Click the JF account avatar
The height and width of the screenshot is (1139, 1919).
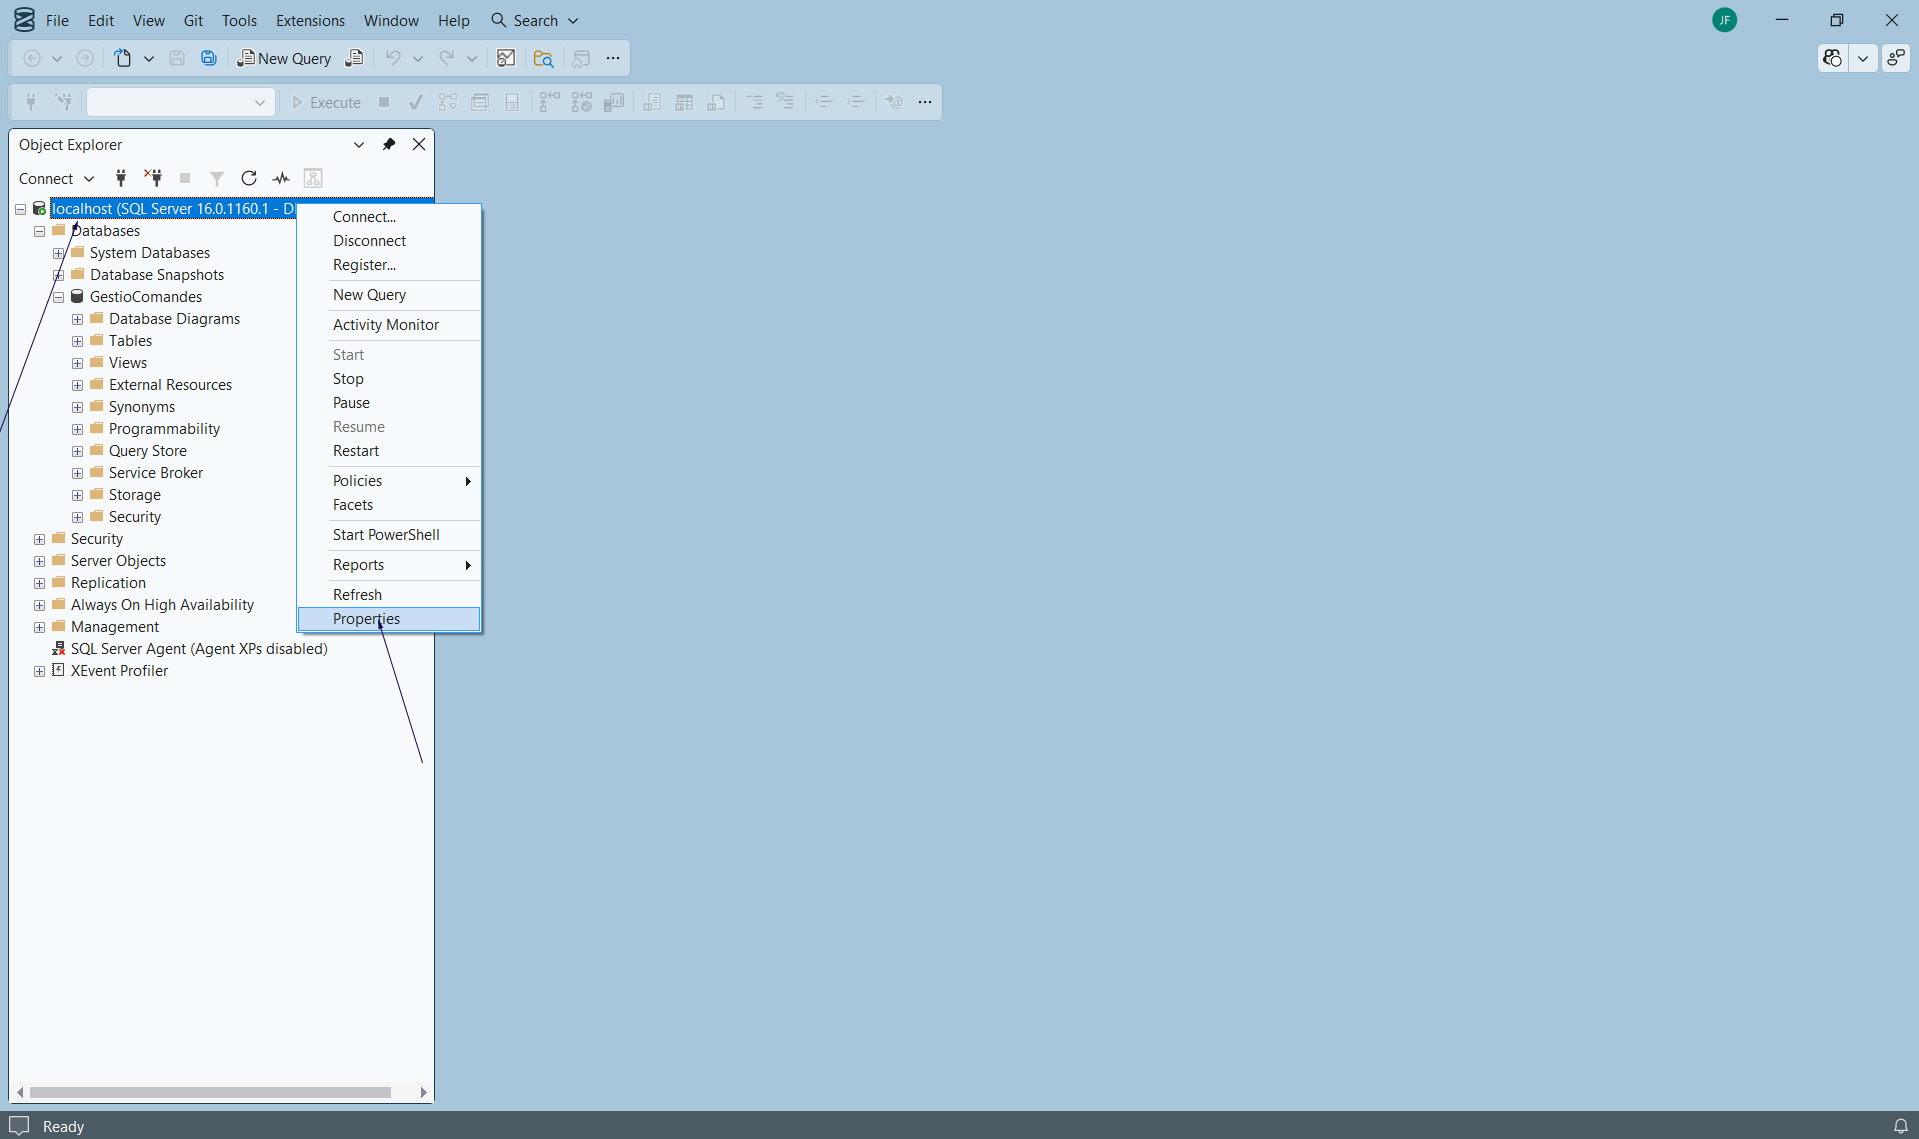[x=1724, y=20]
